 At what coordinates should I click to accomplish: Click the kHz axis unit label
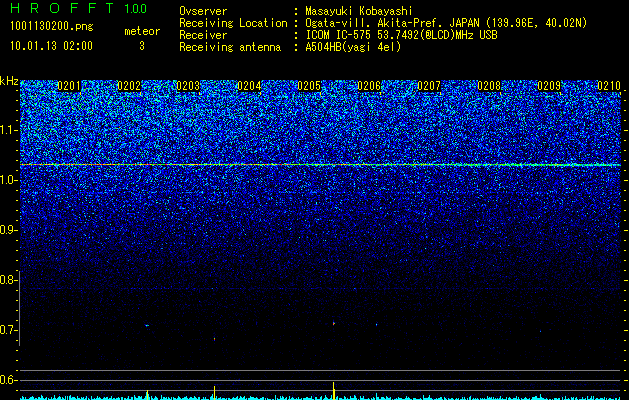9,81
